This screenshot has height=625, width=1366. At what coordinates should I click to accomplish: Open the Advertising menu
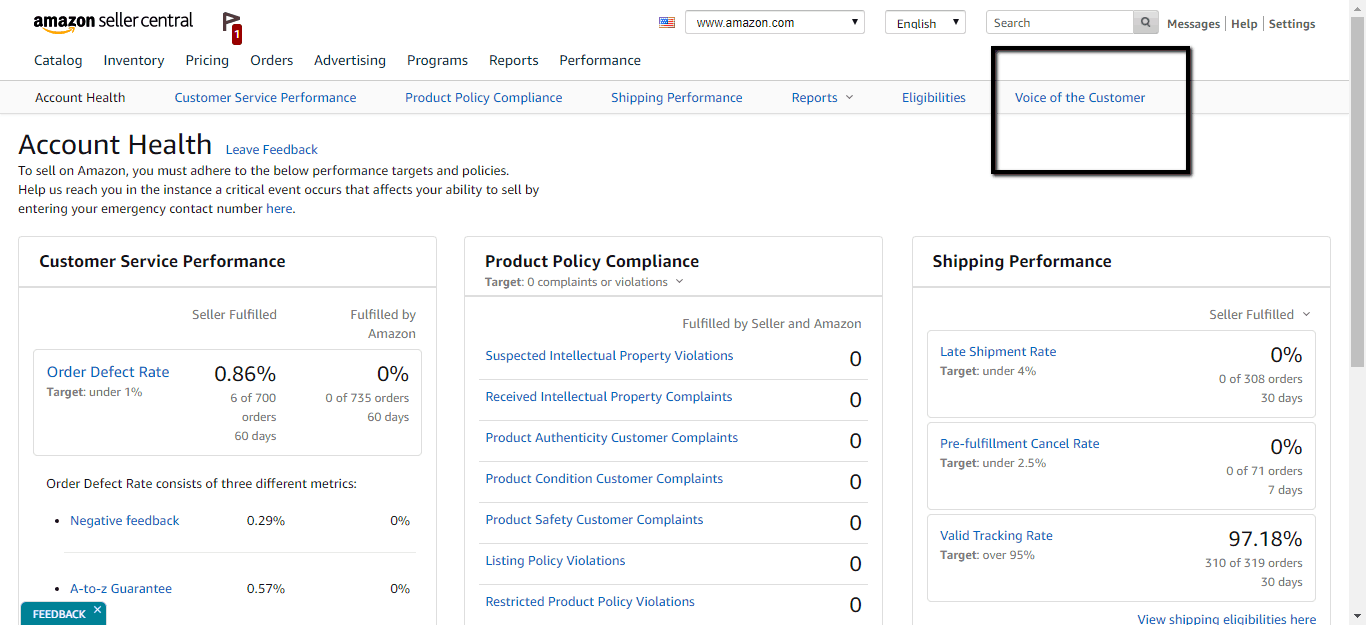350,60
